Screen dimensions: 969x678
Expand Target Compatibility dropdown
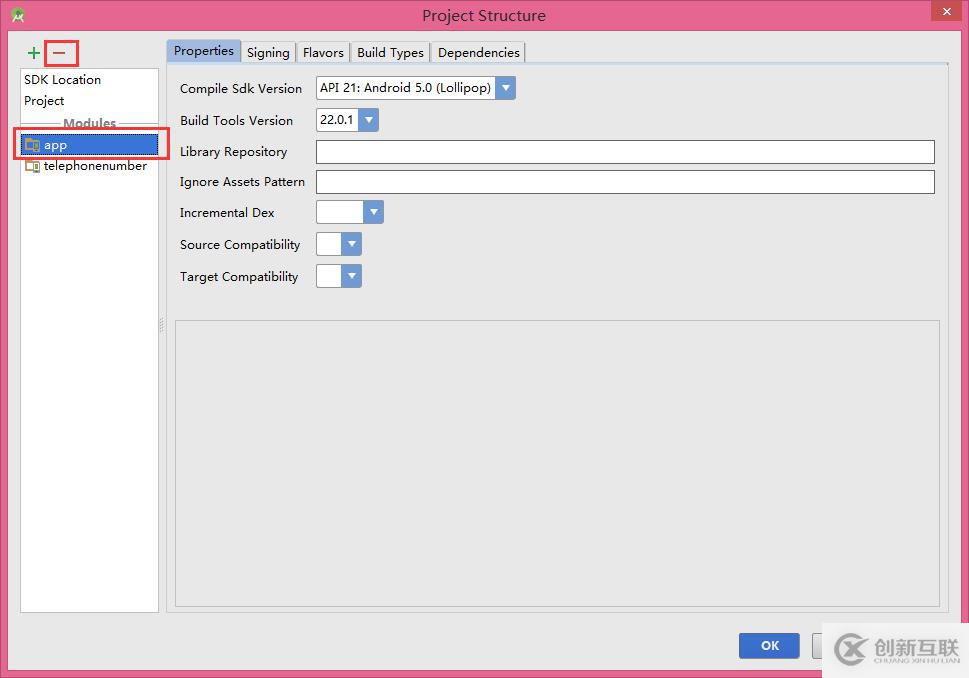point(351,276)
